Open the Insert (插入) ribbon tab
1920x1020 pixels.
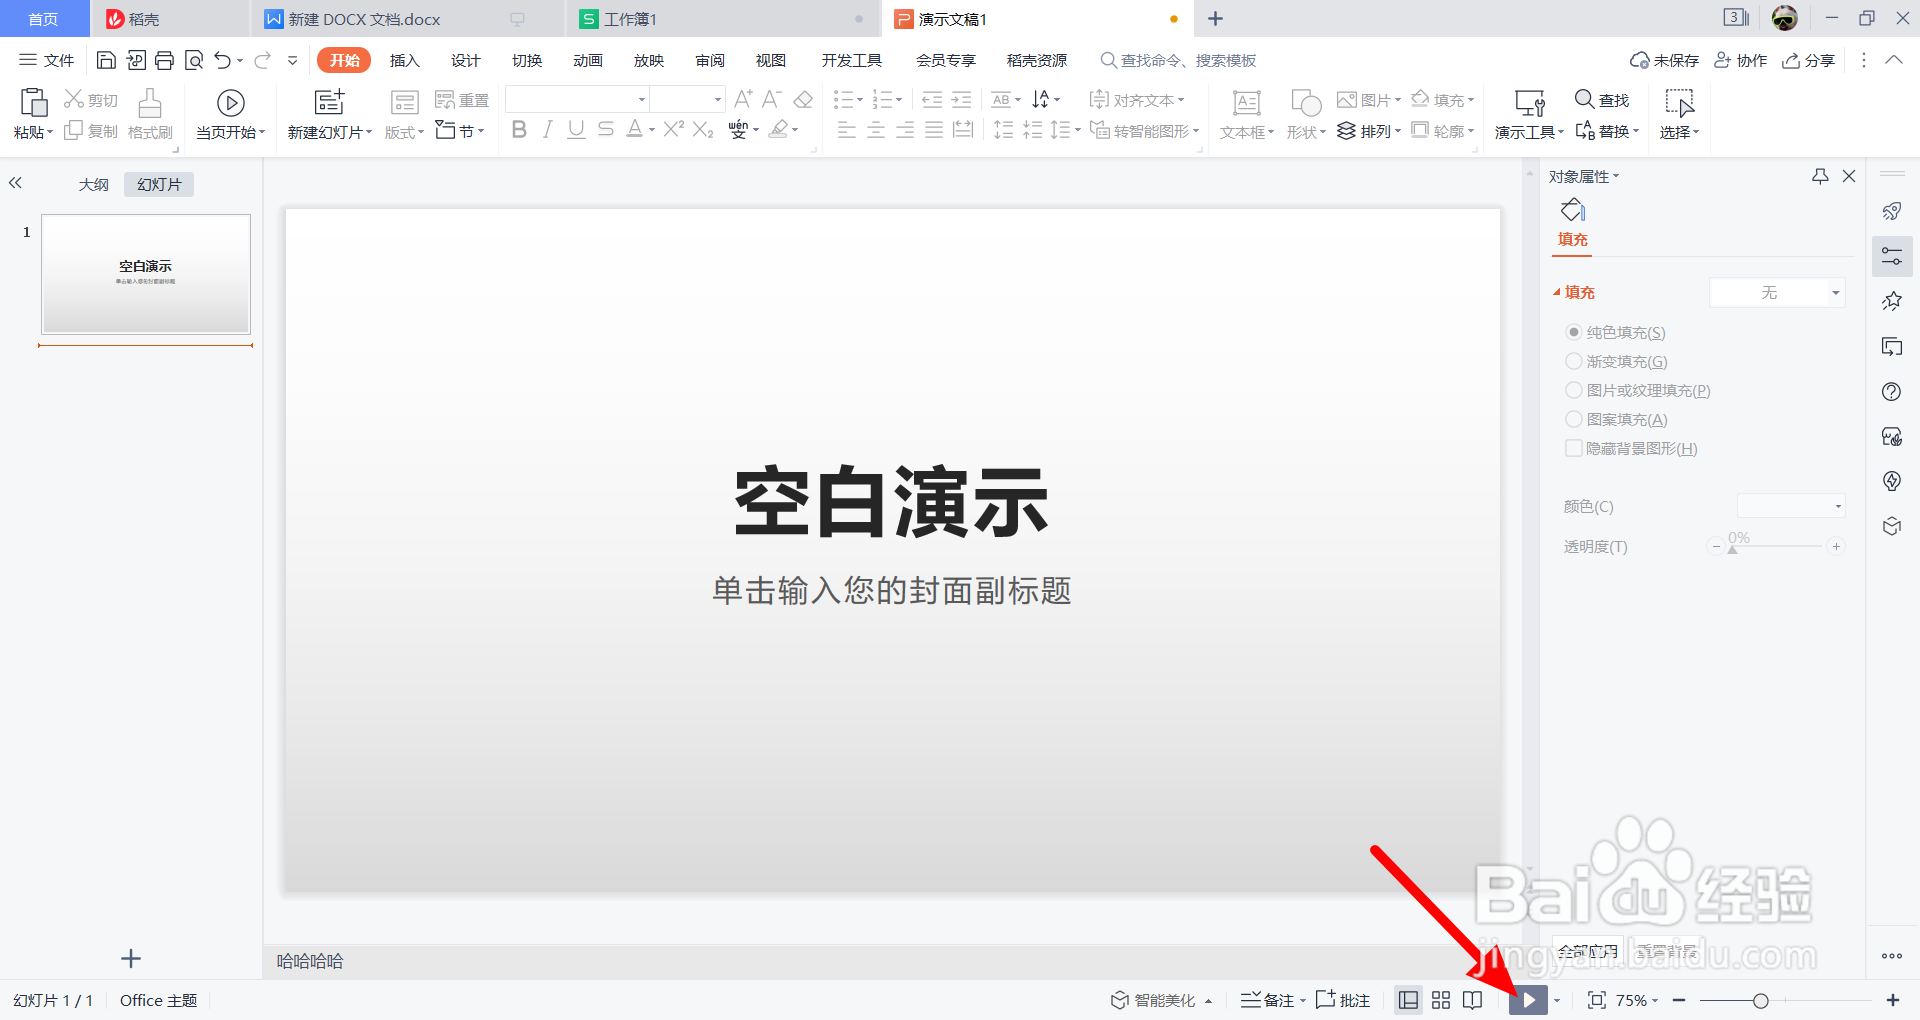tap(404, 60)
